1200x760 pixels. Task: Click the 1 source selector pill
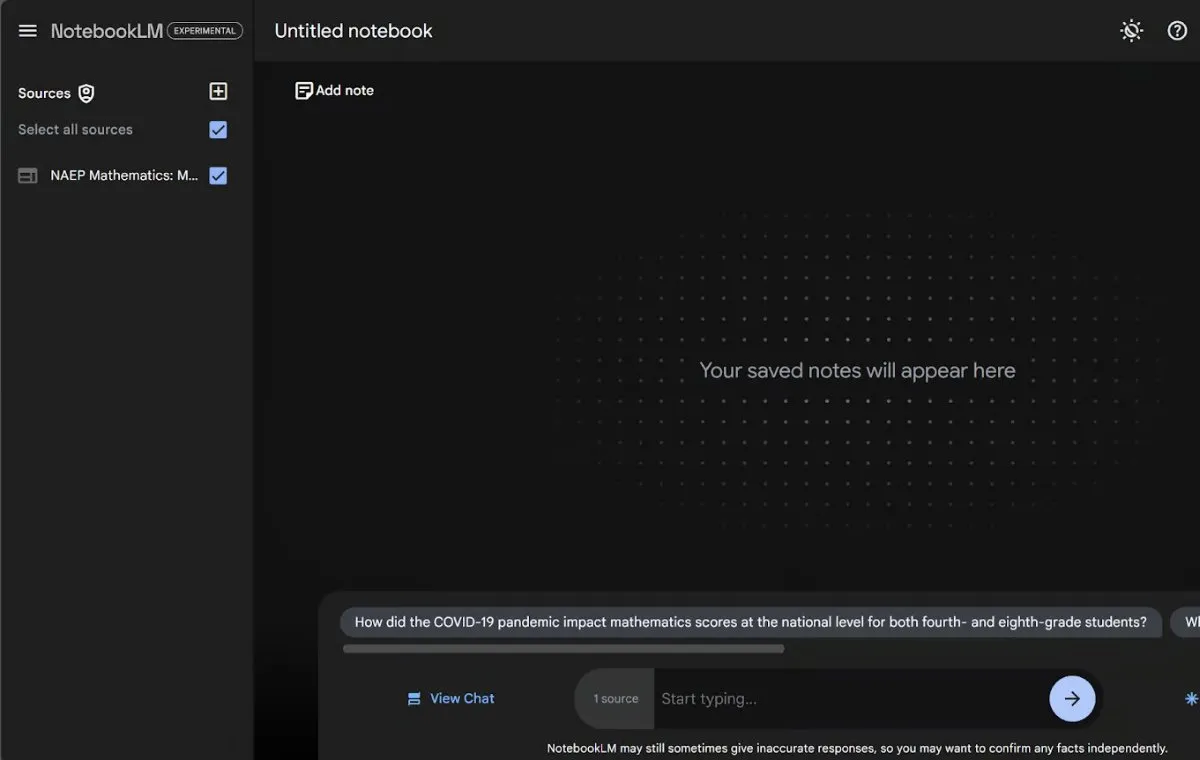[x=615, y=699]
